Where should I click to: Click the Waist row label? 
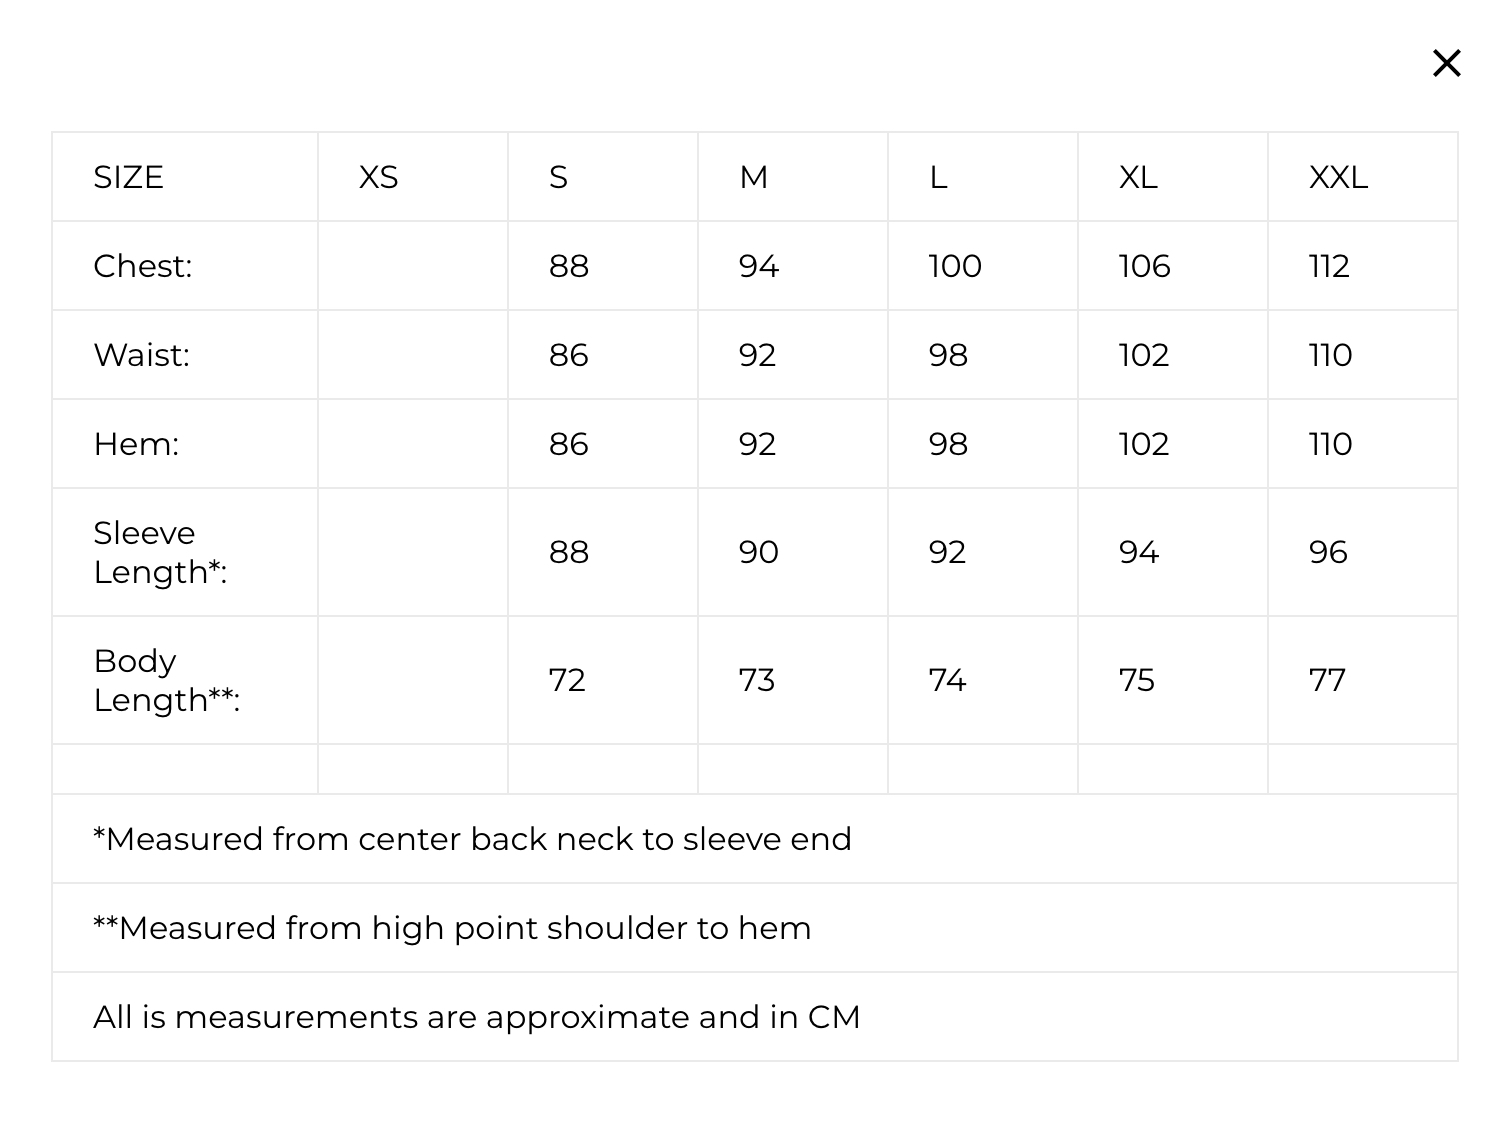coord(141,355)
